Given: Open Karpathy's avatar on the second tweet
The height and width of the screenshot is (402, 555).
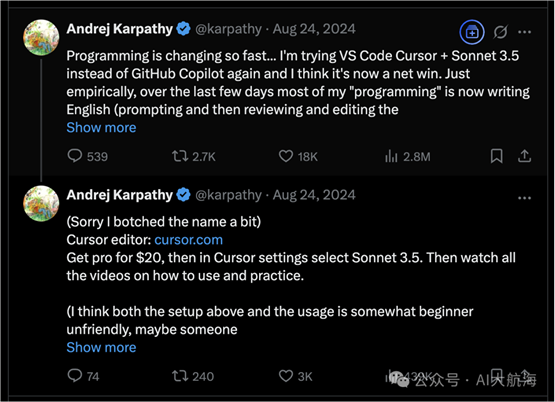Looking at the screenshot, I should click(x=41, y=203).
